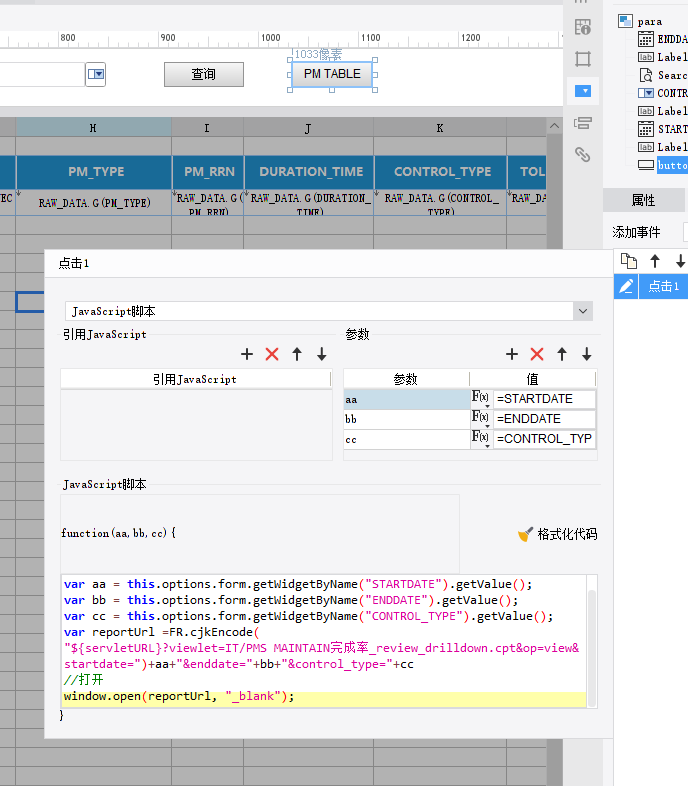Image resolution: width=688 pixels, height=786 pixels.
Task: Select parameter row aa
Action: click(406, 400)
